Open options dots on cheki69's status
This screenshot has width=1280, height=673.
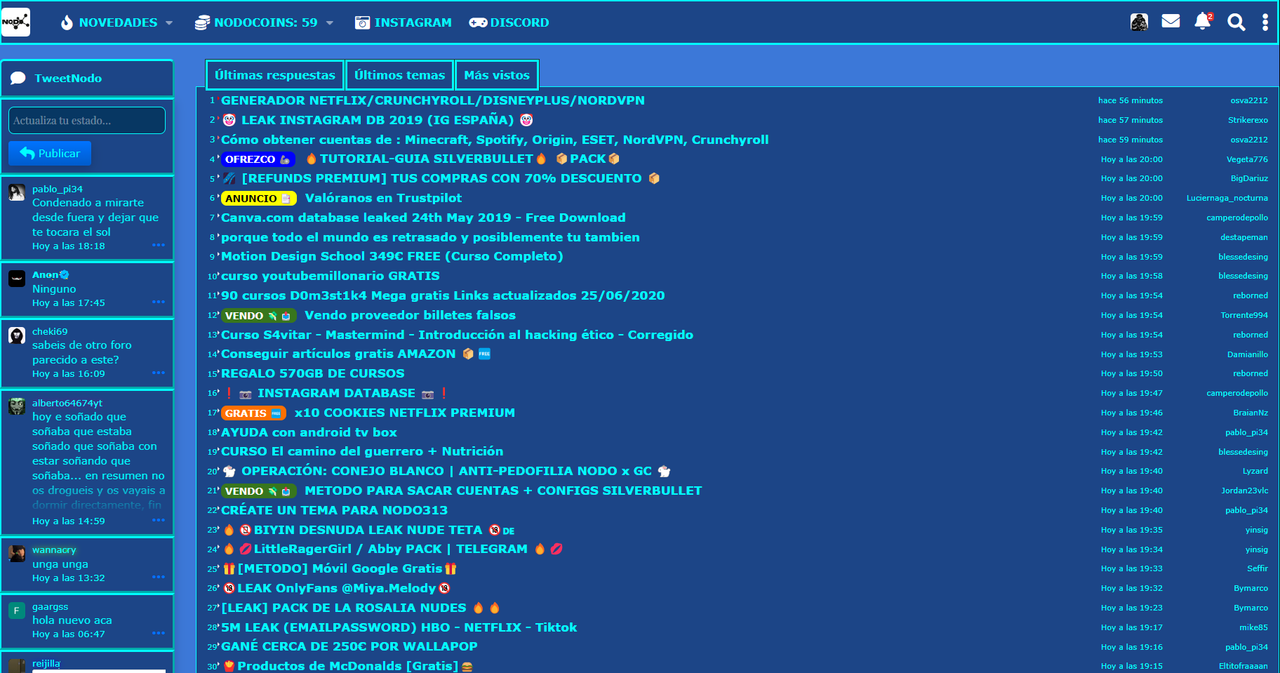(159, 373)
